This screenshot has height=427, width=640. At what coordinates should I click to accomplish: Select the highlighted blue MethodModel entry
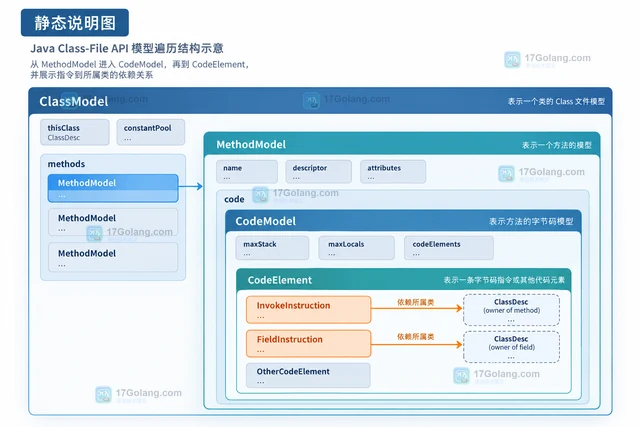(x=113, y=188)
